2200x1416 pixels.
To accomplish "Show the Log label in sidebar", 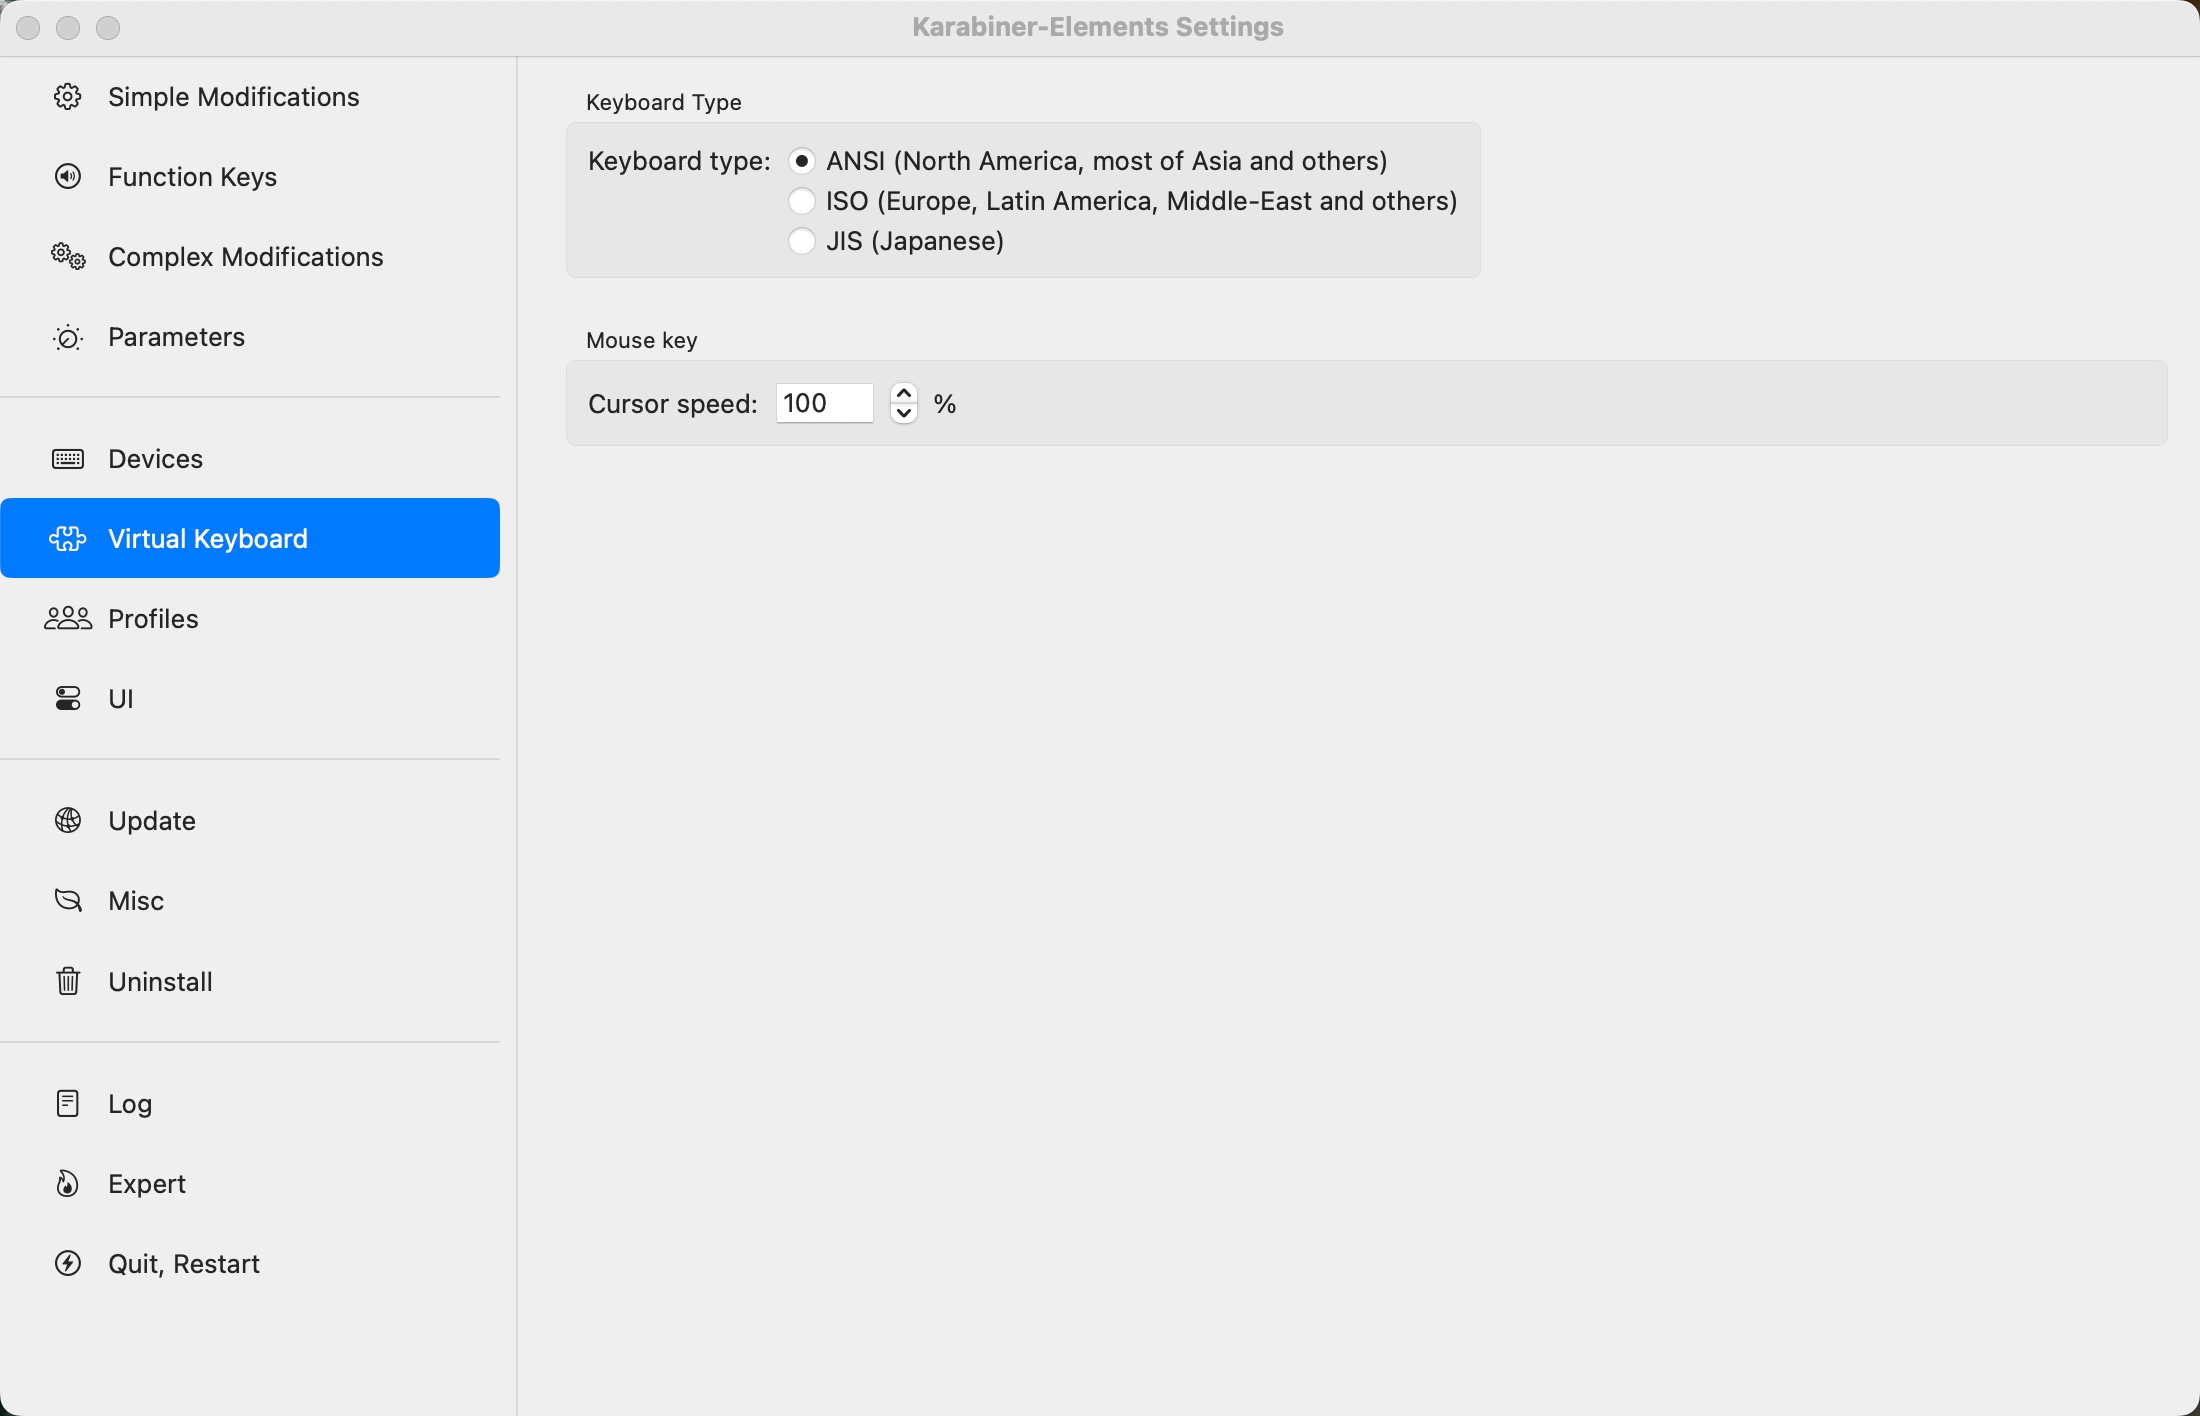I will (x=130, y=1104).
